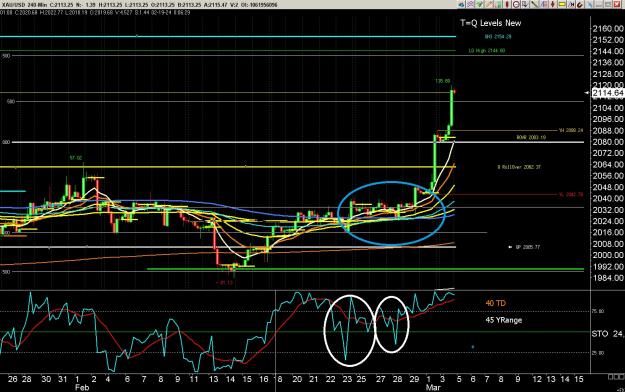
Task: Click the 1984.00 price axis label
Action: (x=608, y=278)
